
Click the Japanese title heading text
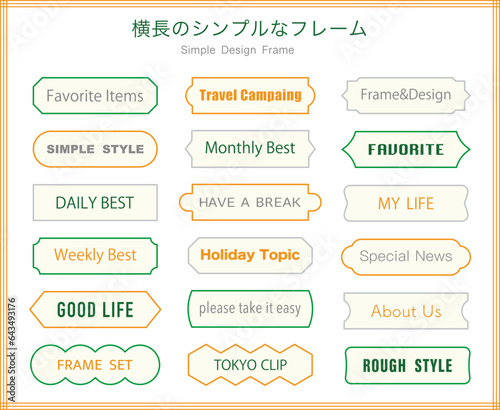pos(249,29)
